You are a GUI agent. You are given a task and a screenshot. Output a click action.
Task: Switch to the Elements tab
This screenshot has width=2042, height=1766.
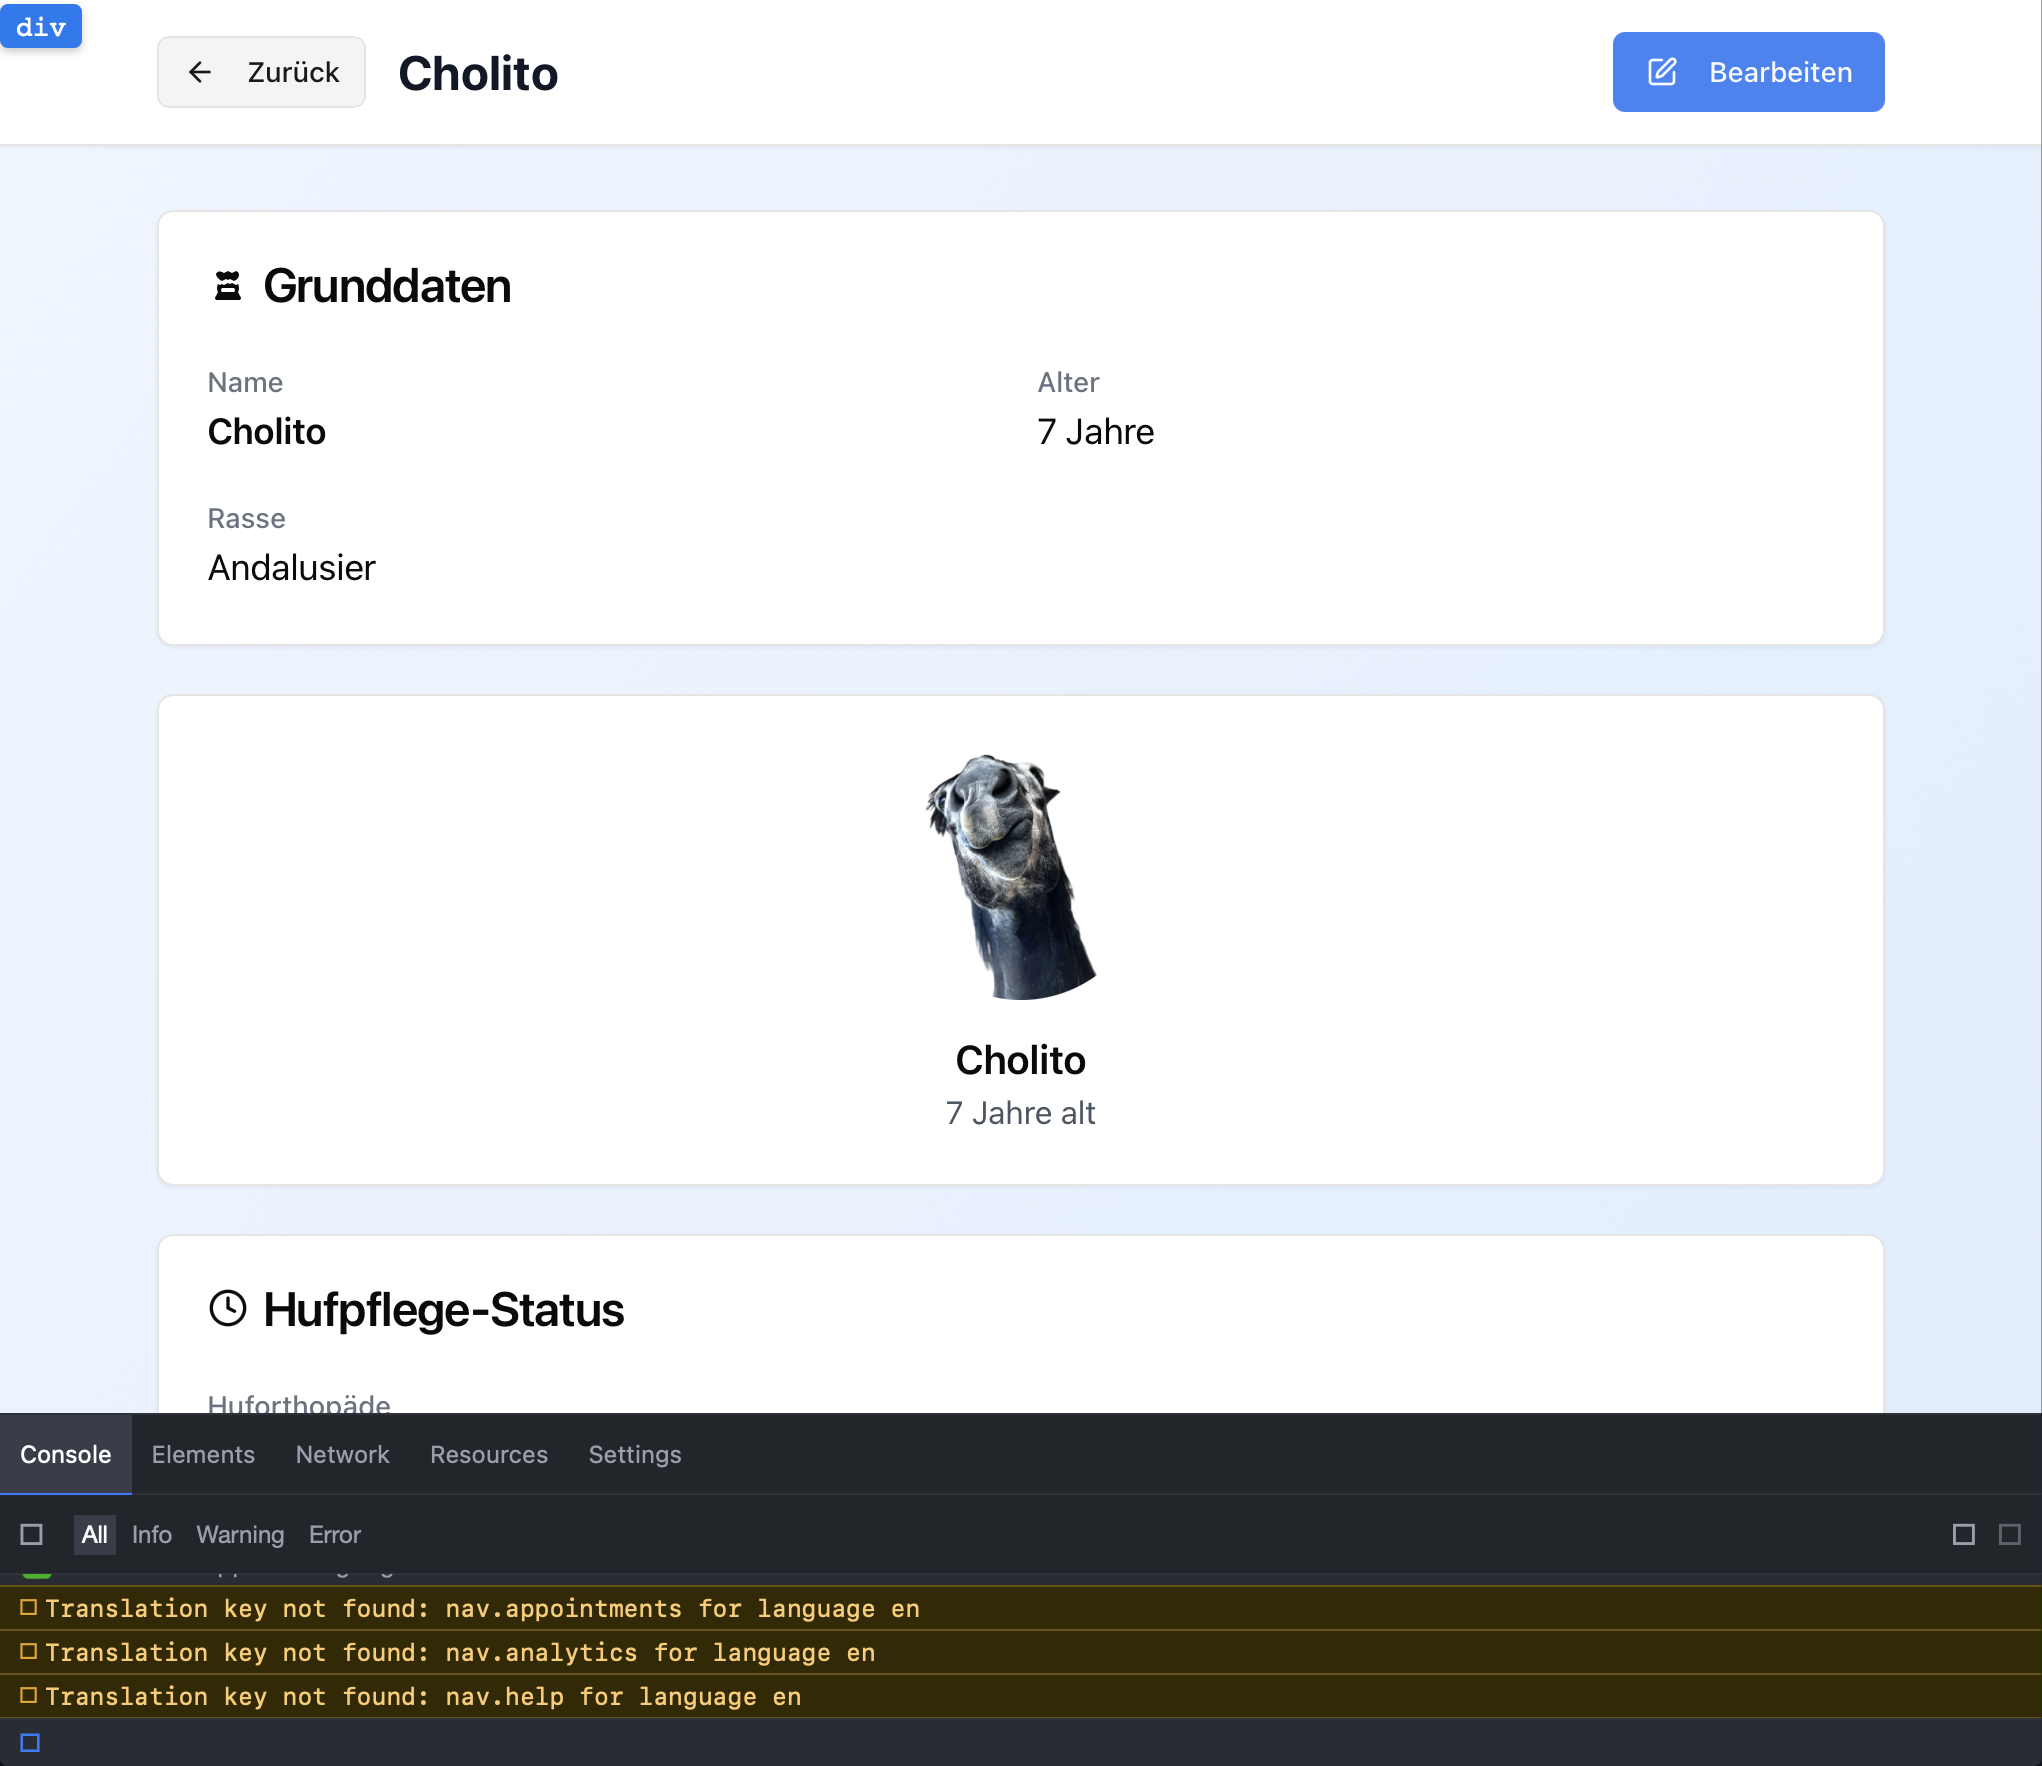203,1454
